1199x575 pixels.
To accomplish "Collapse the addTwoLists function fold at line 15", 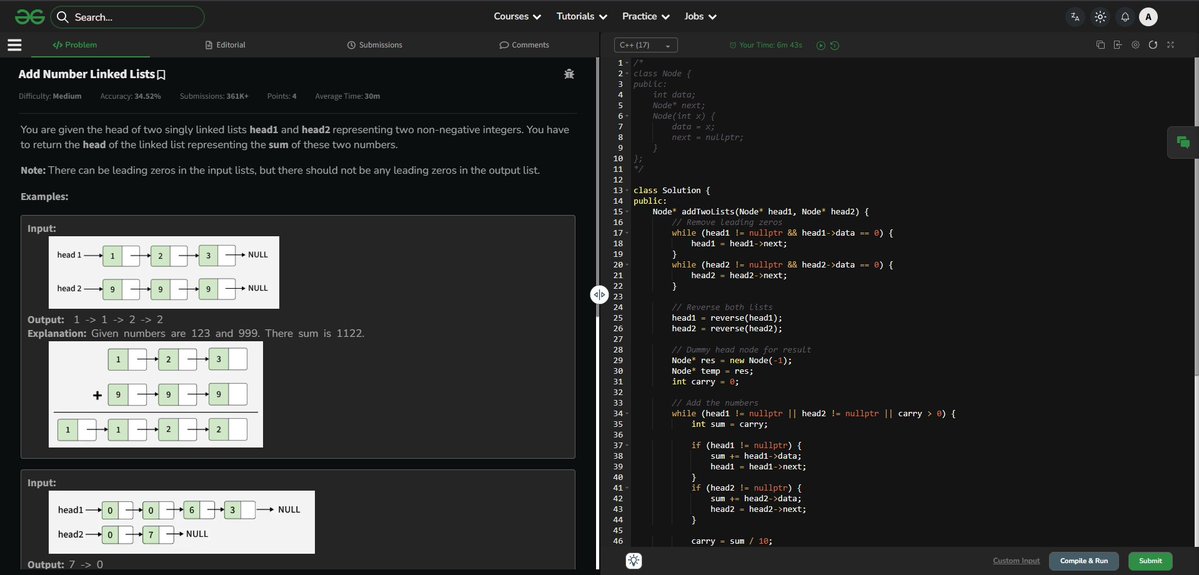I will (x=628, y=212).
